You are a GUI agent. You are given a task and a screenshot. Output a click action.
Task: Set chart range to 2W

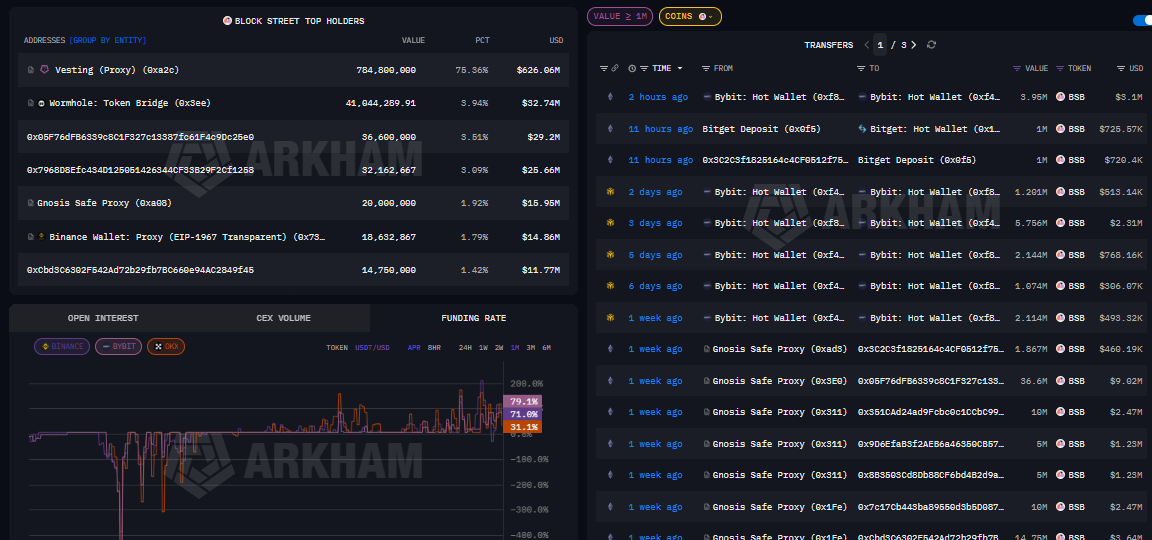pyautogui.click(x=499, y=348)
